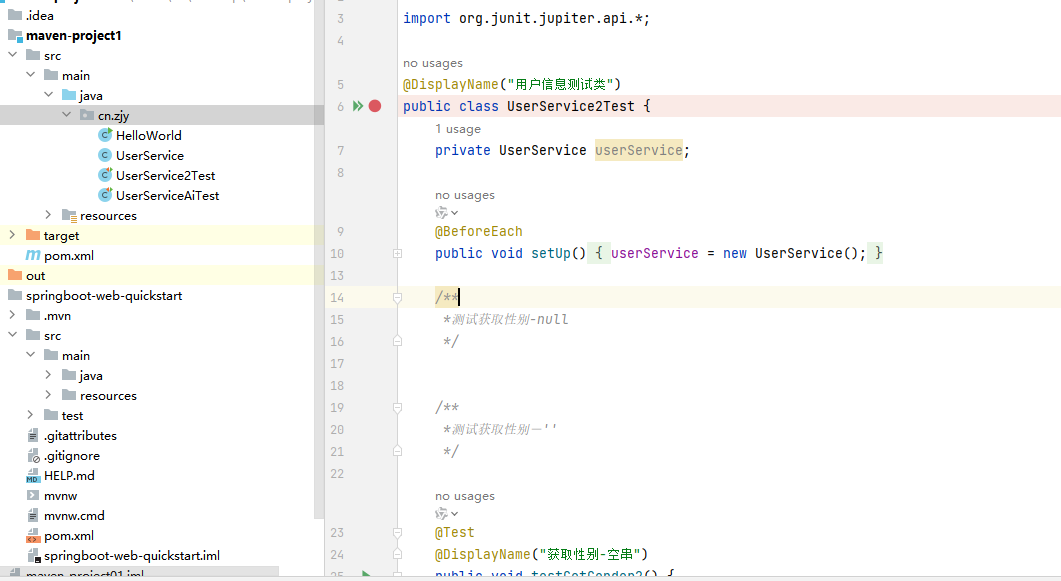Viewport: 1061px width, 581px height.
Task: Toggle fold on Javadoc comment at line 14
Action: pyautogui.click(x=397, y=297)
